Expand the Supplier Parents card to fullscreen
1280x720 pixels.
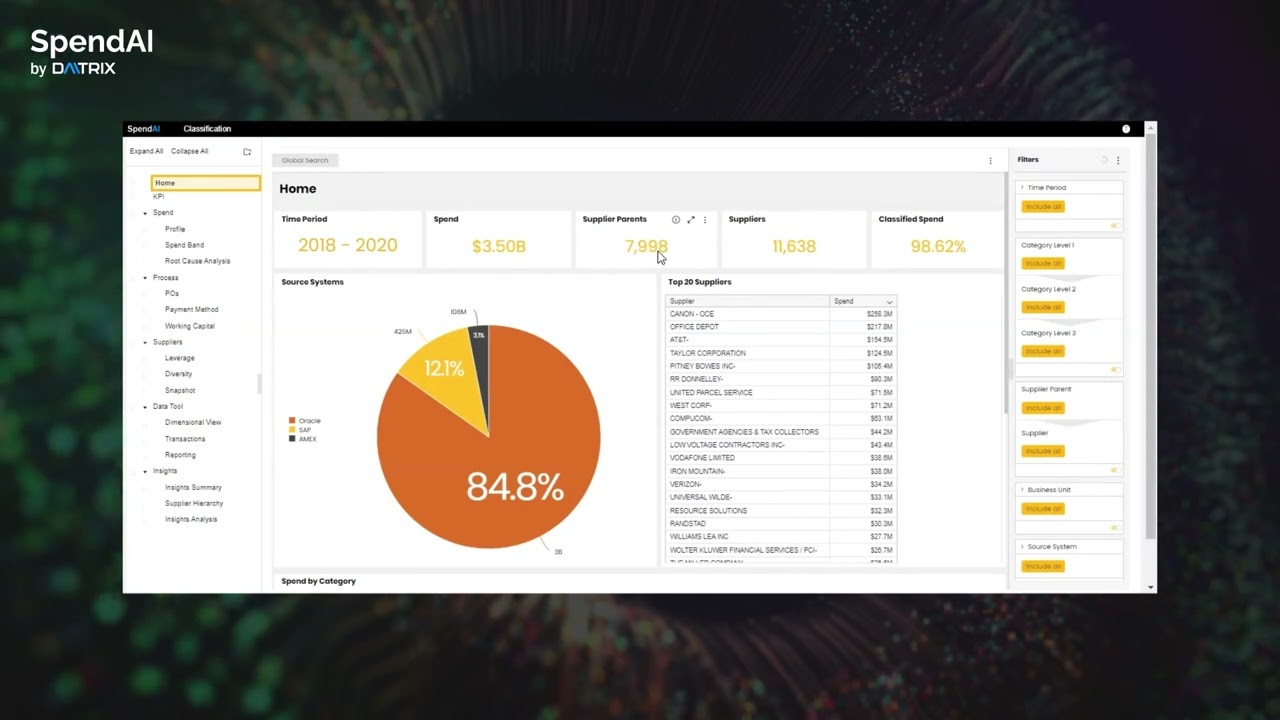(690, 220)
